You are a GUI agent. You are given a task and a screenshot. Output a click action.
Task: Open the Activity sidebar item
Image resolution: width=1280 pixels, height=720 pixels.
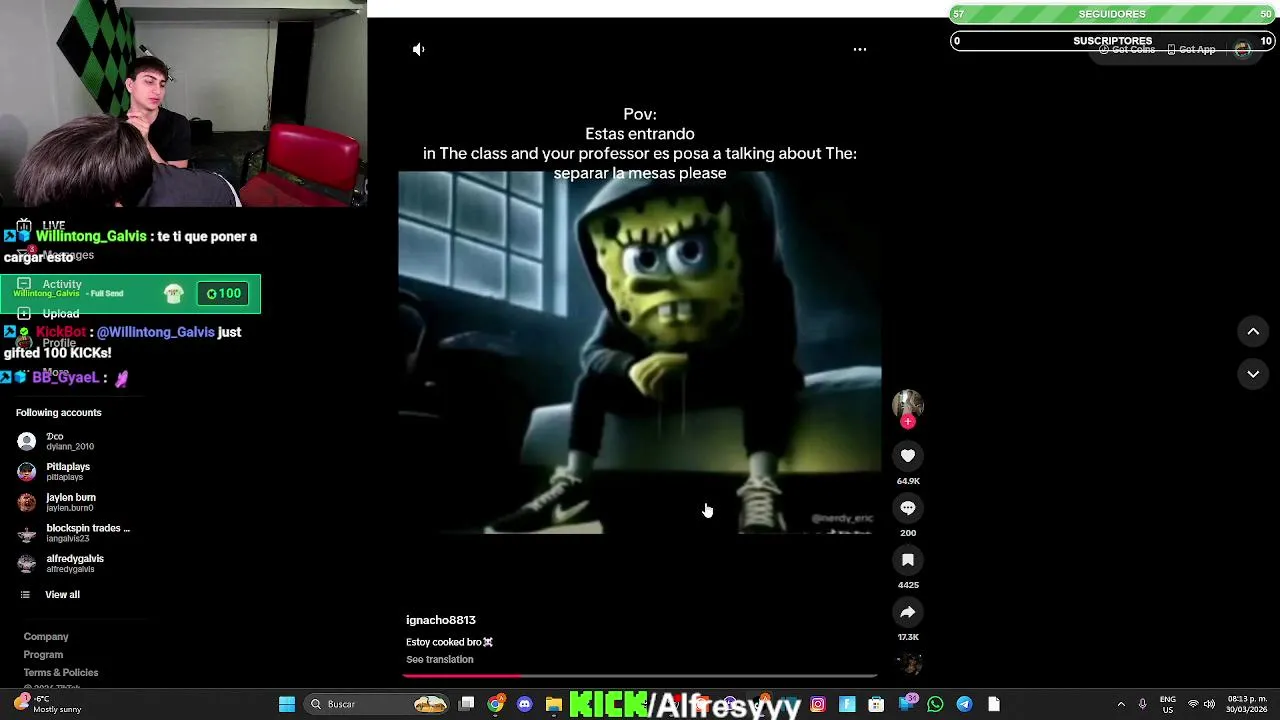click(x=50, y=284)
